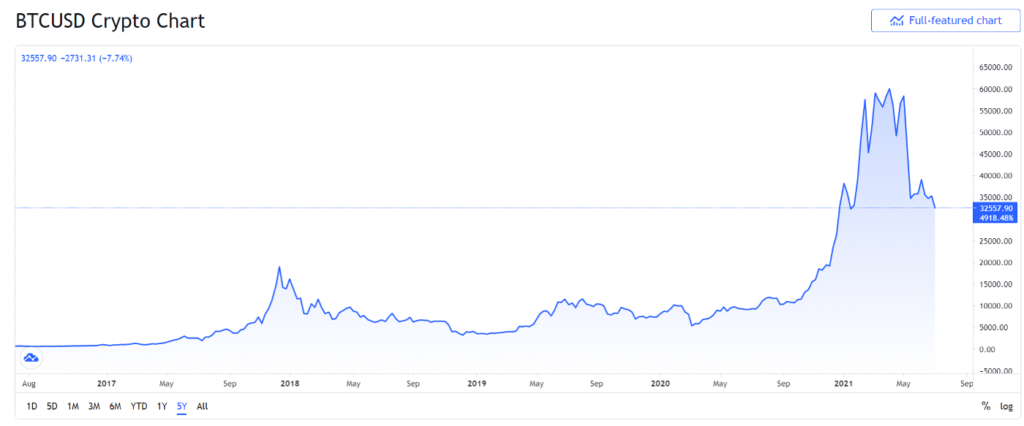Switch chart to 6M range

[115, 406]
